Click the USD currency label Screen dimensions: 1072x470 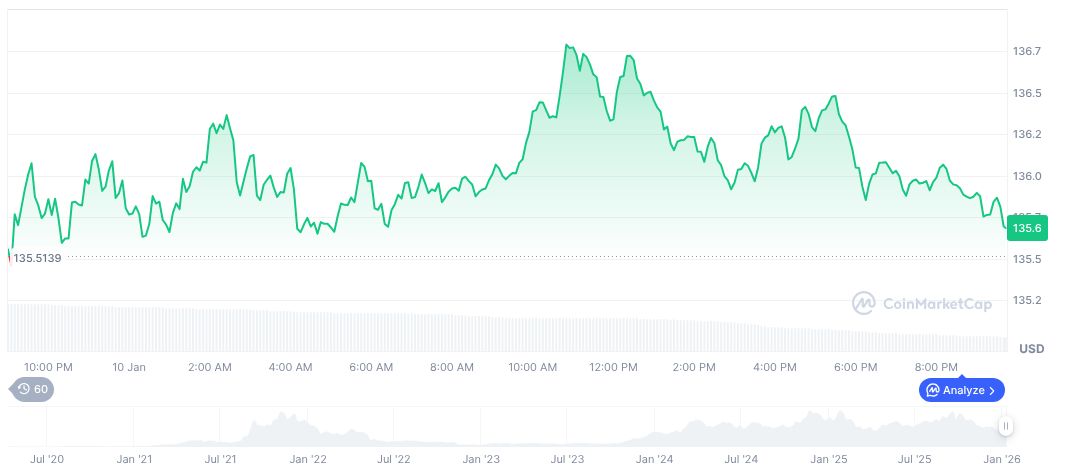(1031, 349)
